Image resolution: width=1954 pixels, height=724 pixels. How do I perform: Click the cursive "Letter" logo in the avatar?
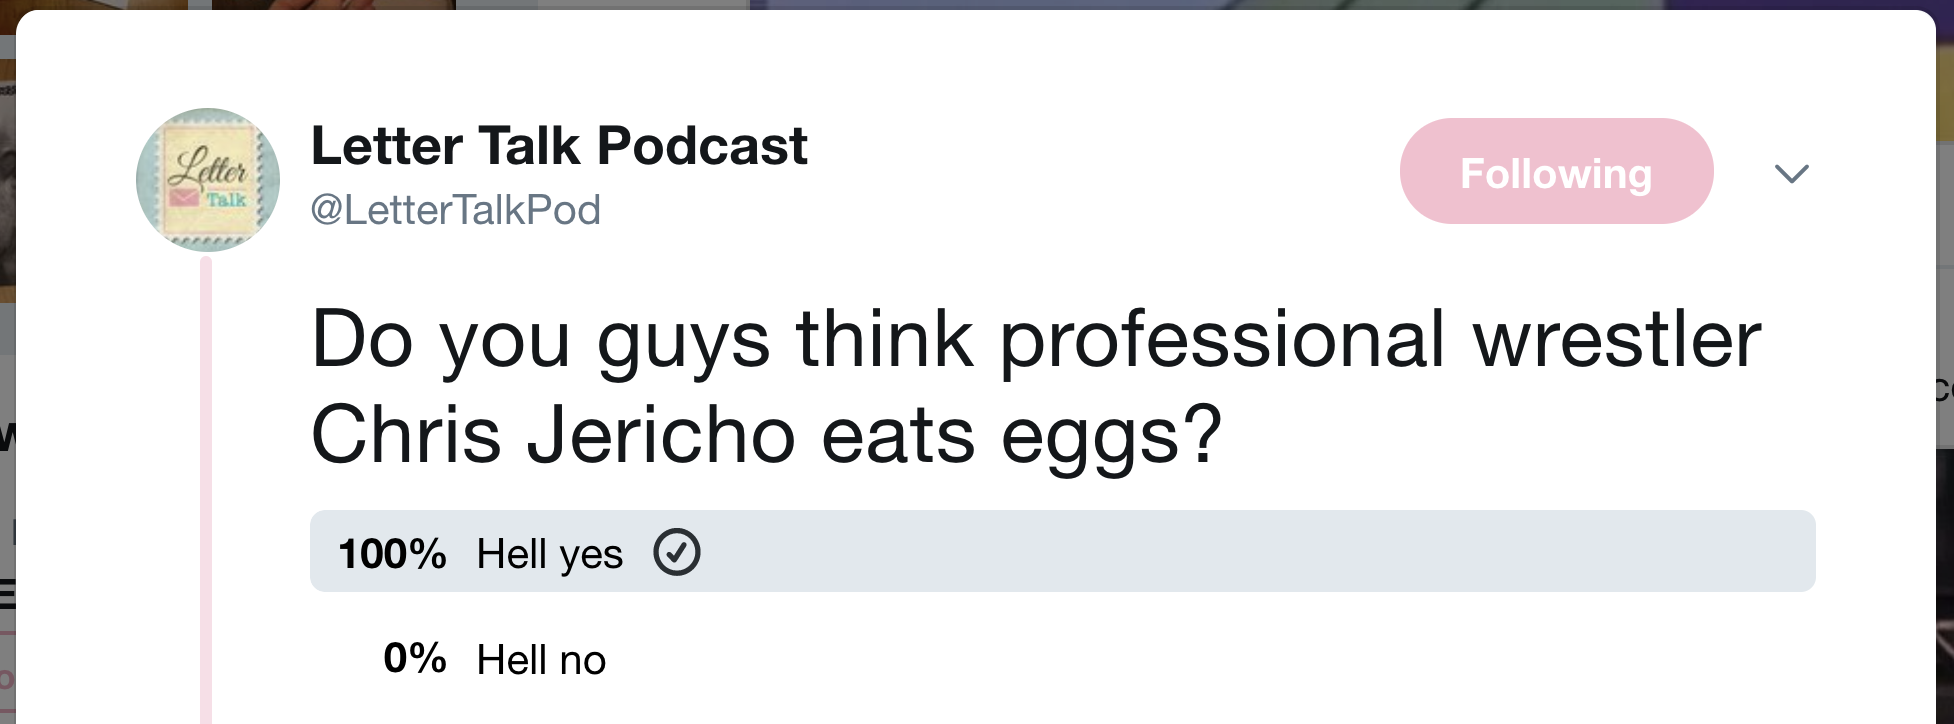click(208, 168)
